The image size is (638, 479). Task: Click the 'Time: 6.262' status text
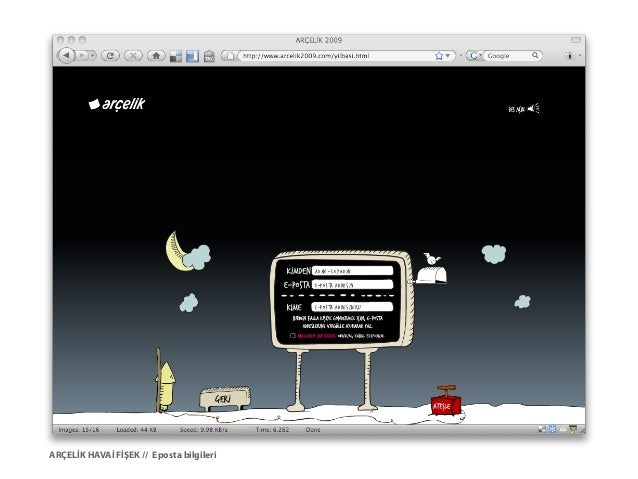272,430
